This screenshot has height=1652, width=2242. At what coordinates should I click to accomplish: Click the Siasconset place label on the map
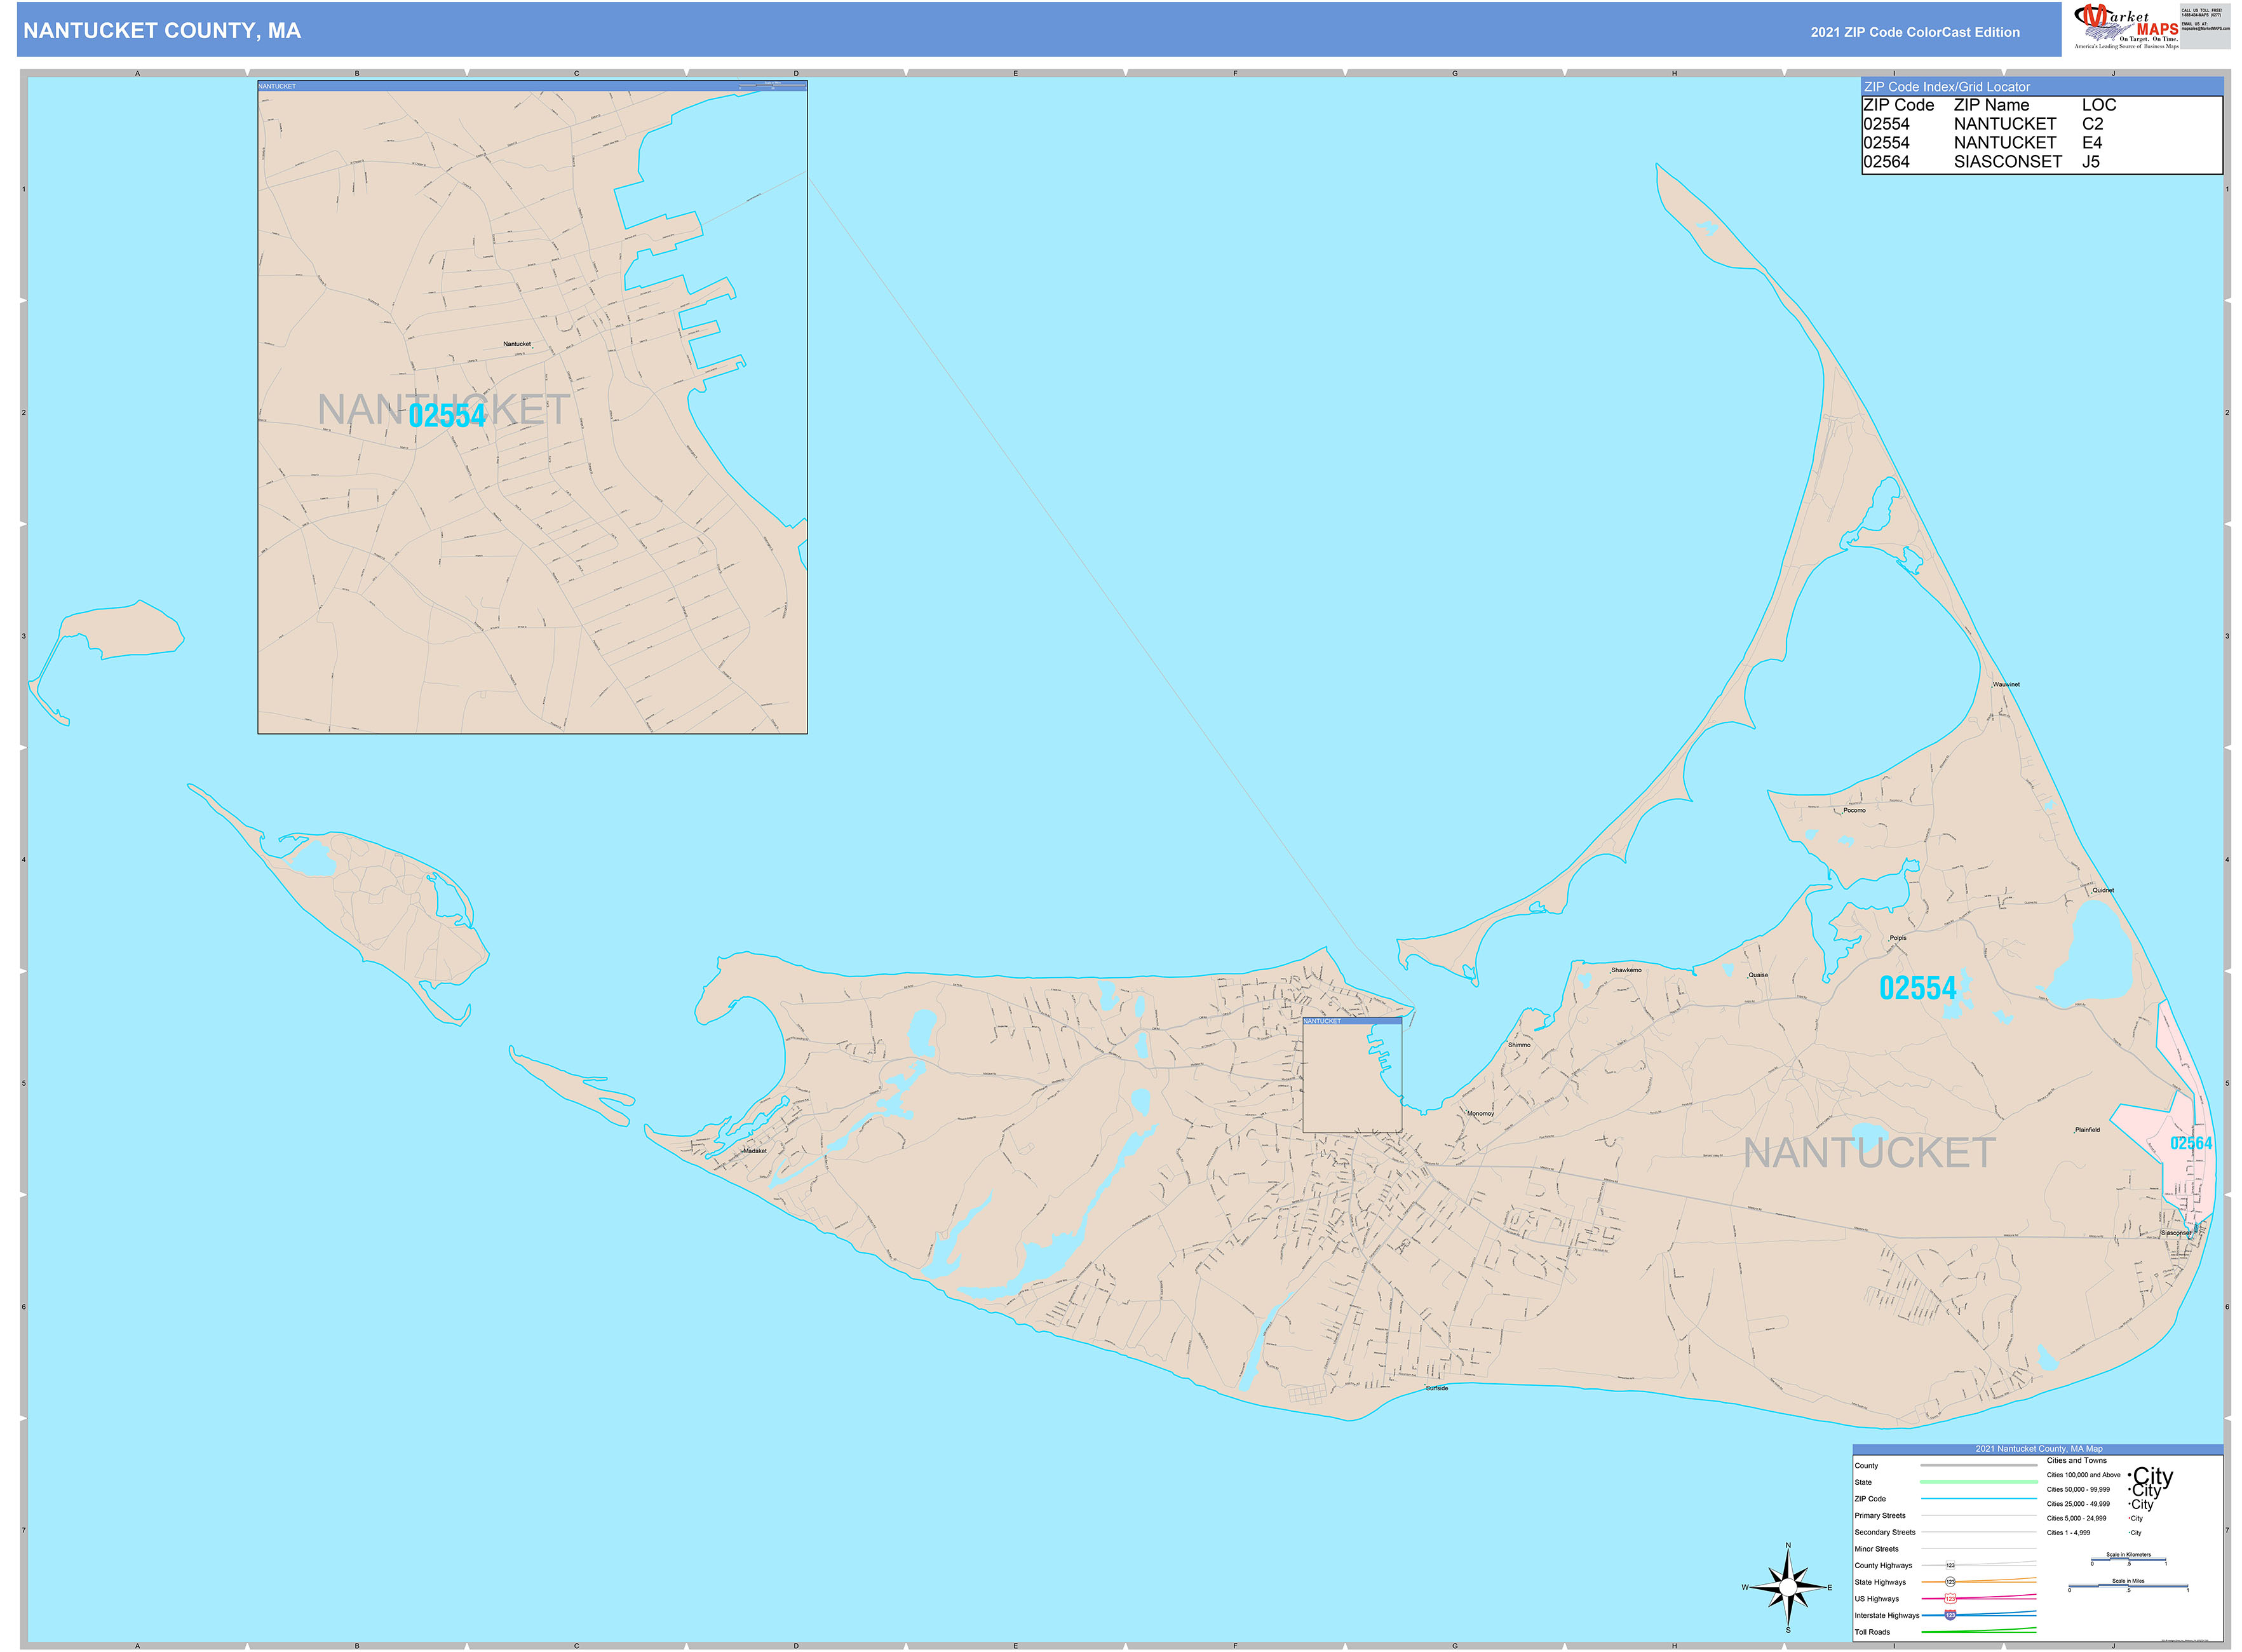pos(2176,1233)
